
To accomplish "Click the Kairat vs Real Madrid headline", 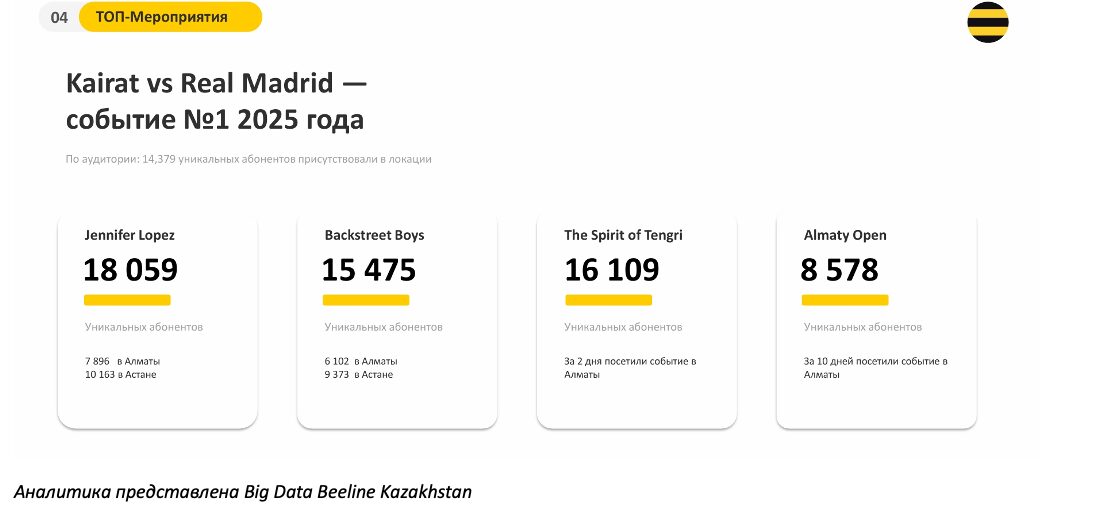I will [x=216, y=101].
